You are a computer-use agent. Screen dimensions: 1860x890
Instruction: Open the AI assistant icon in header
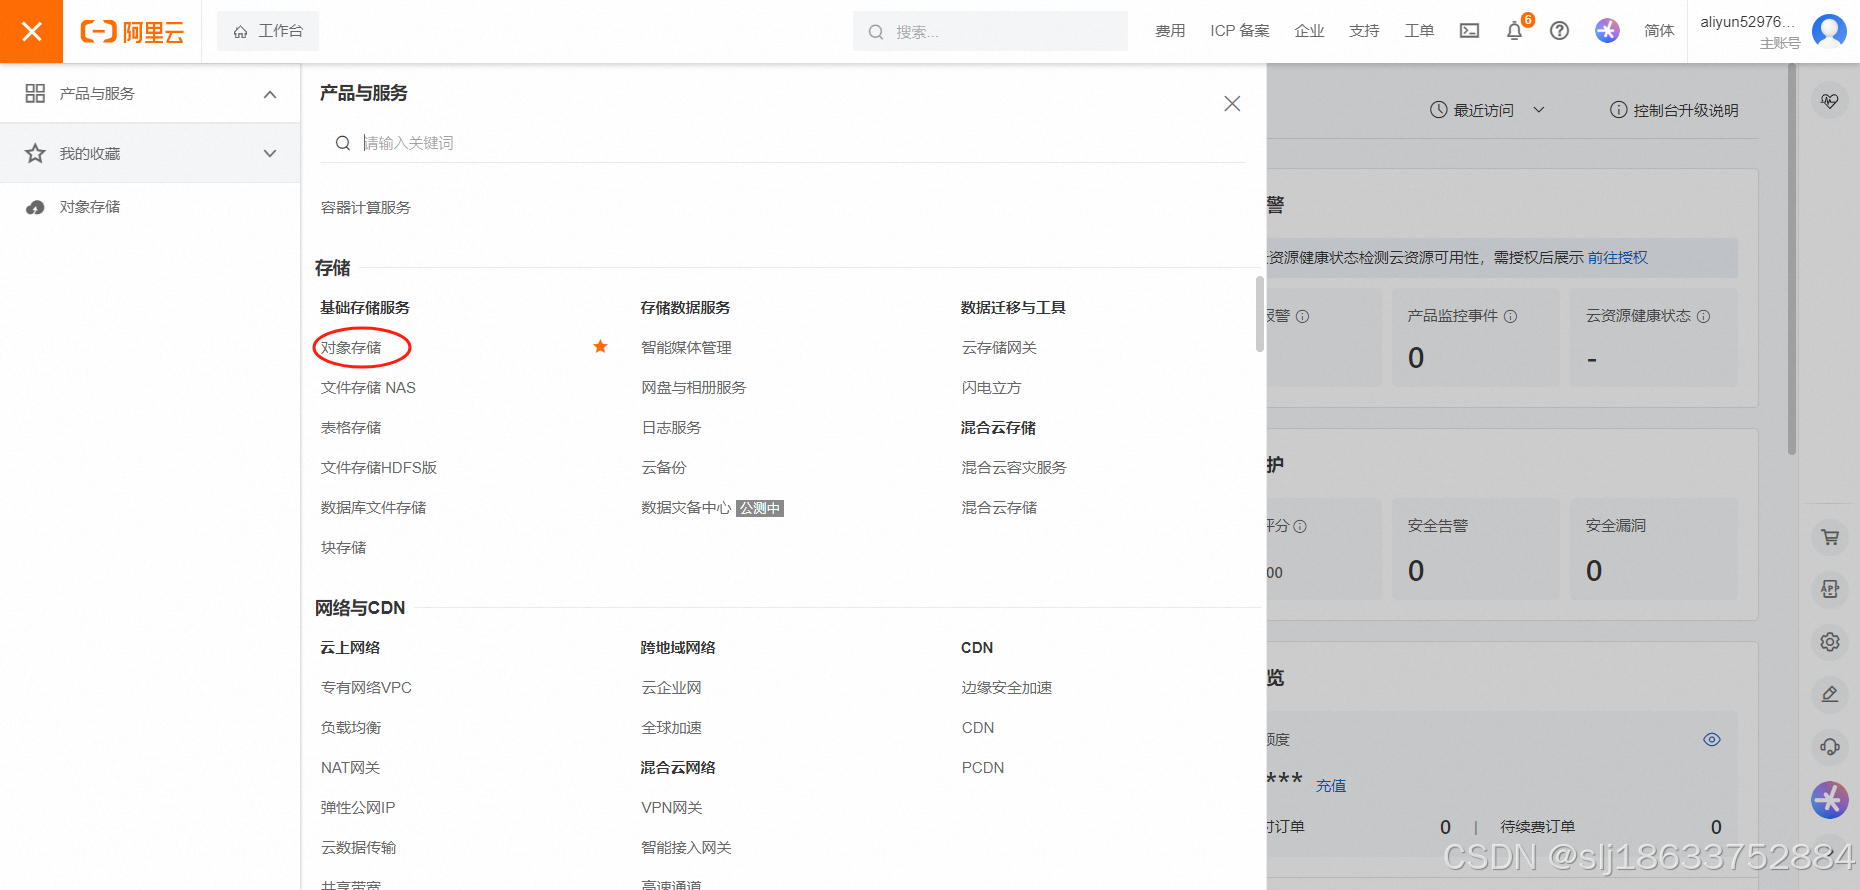1607,31
